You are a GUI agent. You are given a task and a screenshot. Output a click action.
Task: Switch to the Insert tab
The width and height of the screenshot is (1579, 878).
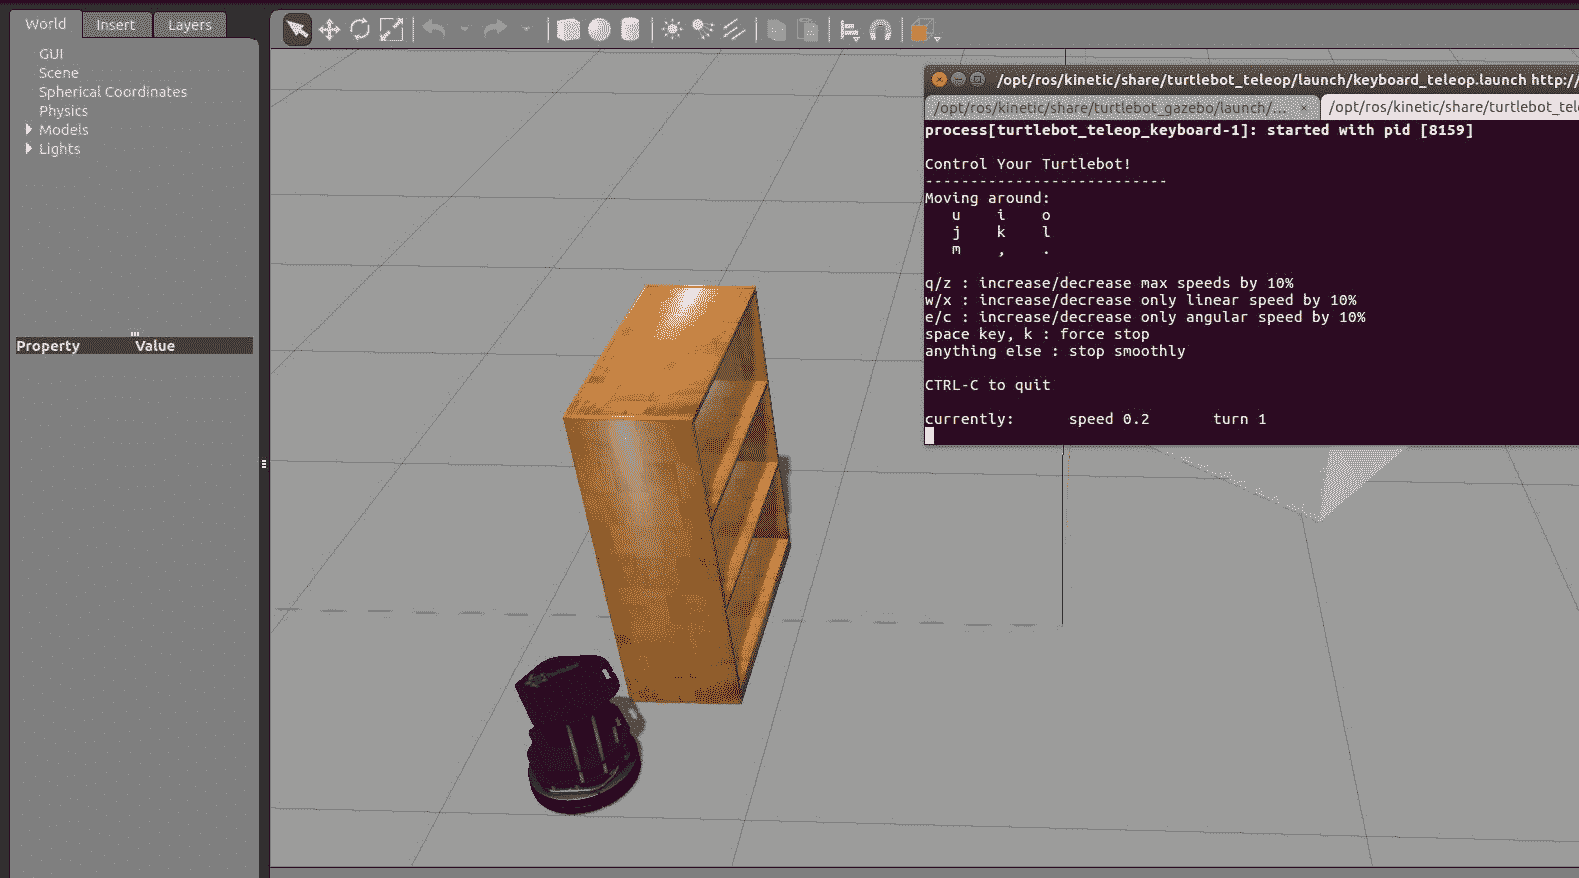[115, 25]
